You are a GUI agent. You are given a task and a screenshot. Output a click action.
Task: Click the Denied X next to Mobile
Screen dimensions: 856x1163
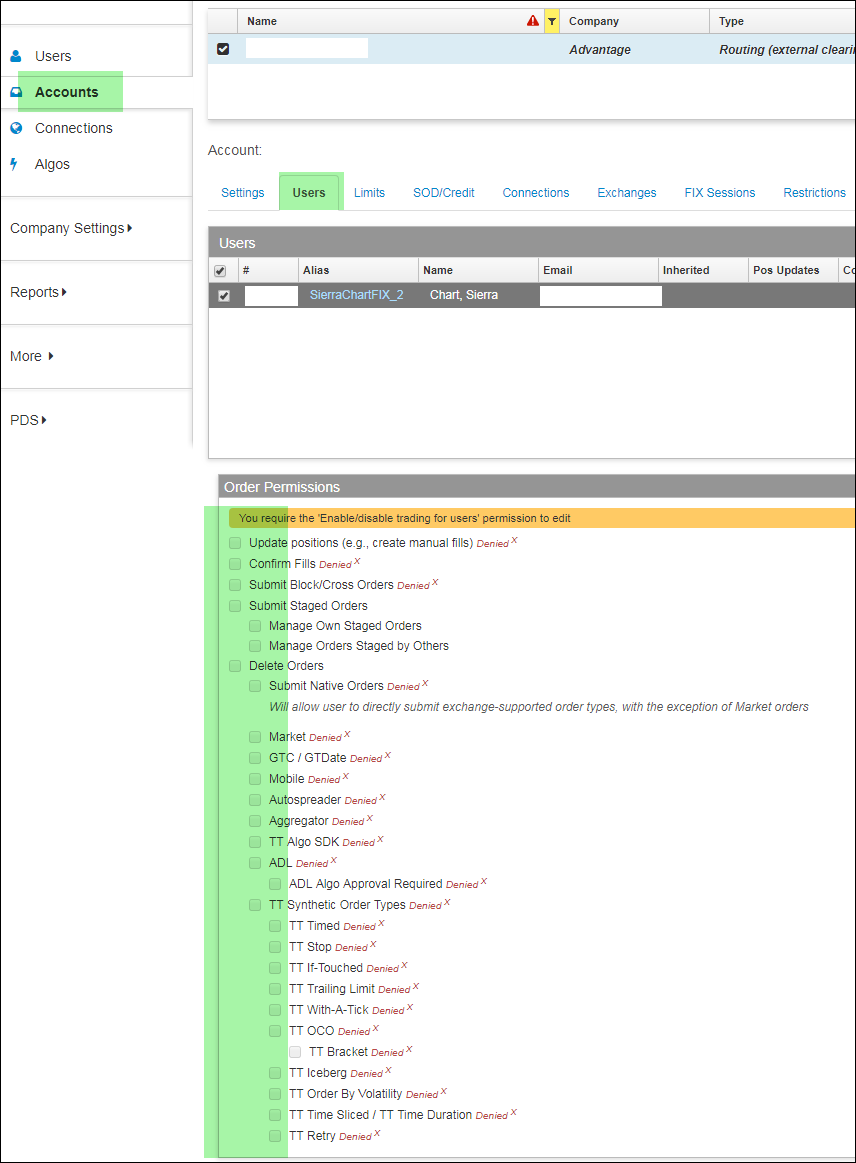[x=328, y=779]
